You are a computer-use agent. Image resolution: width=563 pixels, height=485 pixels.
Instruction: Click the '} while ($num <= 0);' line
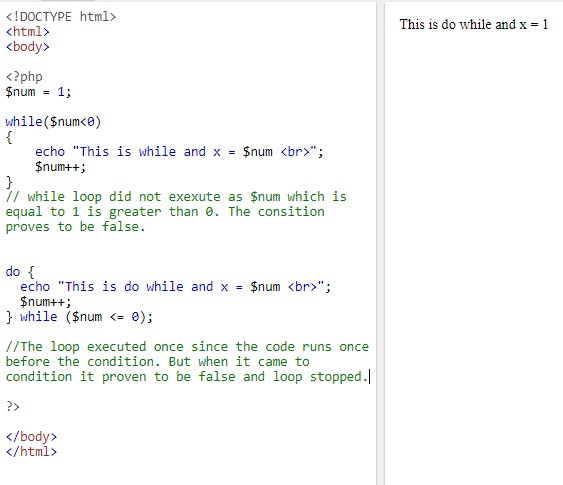point(79,317)
